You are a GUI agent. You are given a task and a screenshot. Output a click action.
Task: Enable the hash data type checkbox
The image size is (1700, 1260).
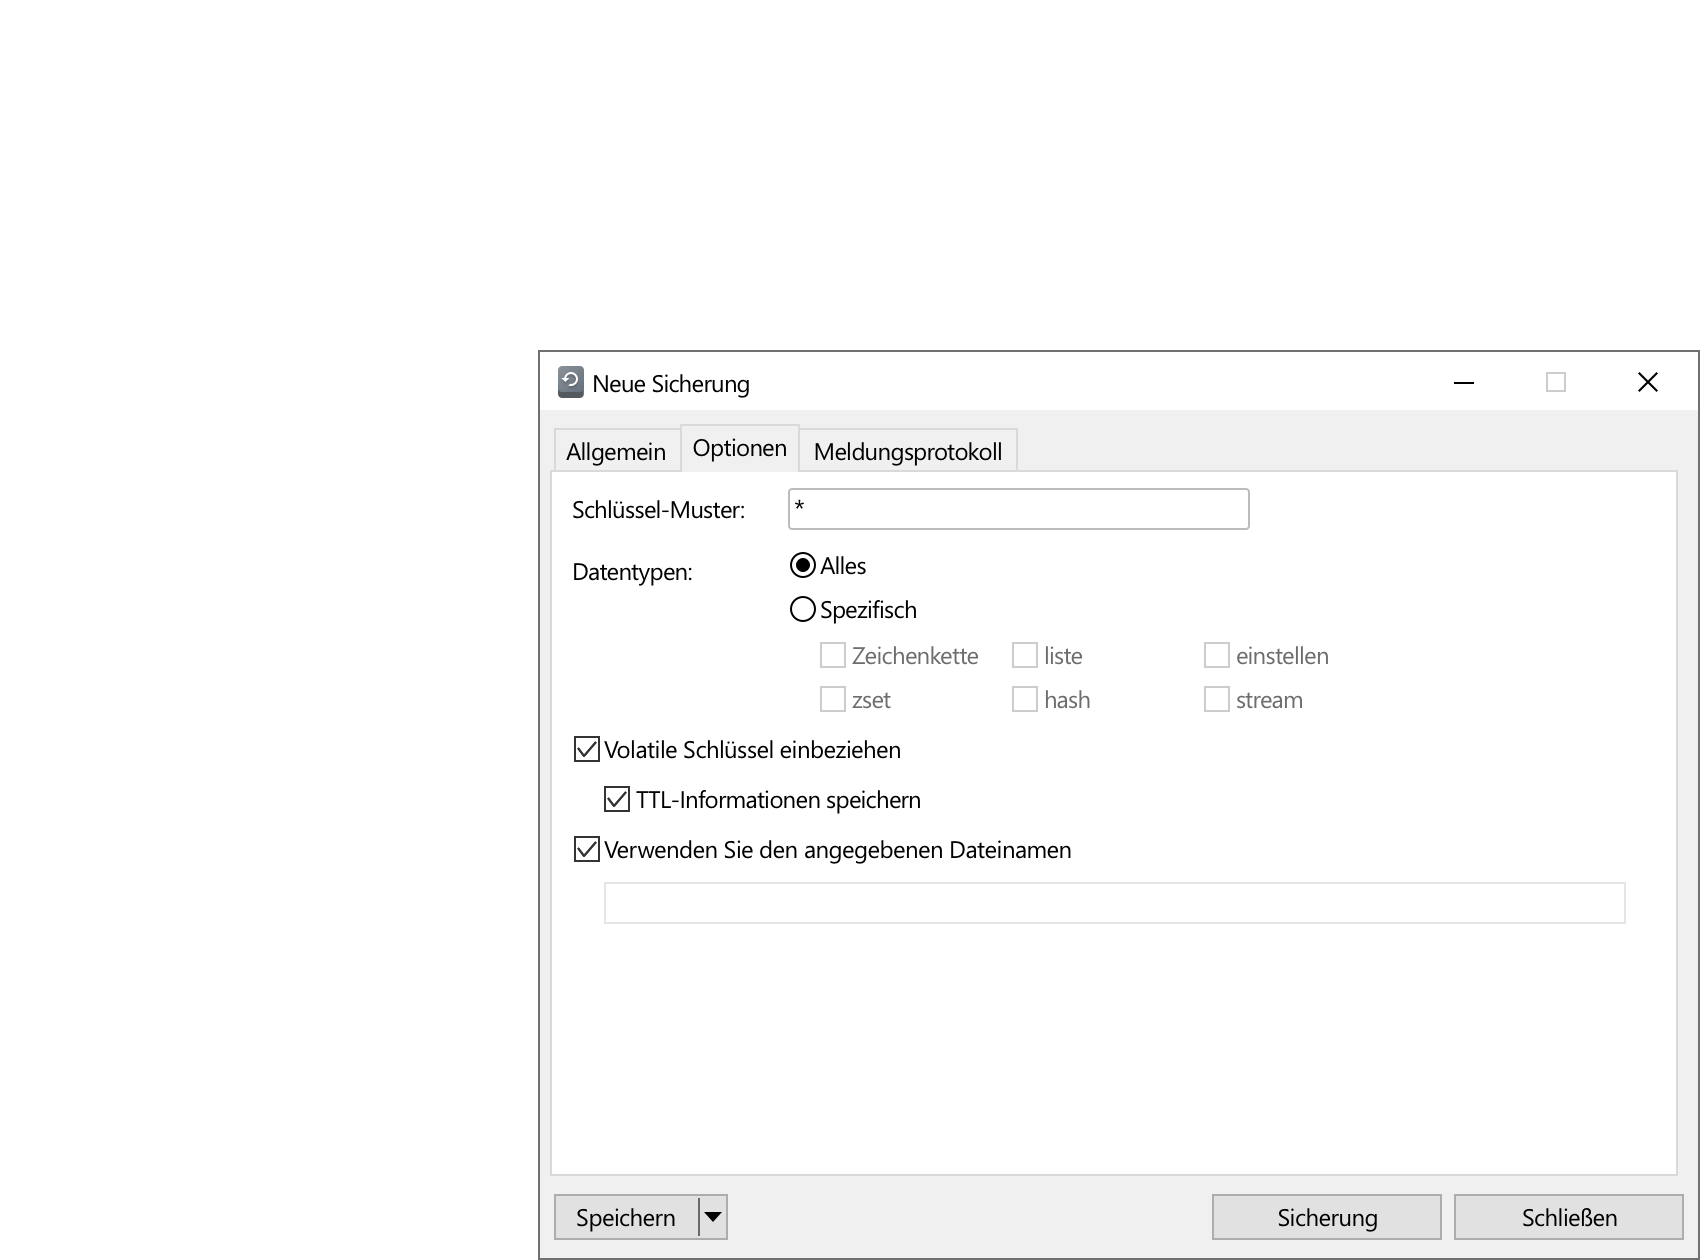[1025, 699]
